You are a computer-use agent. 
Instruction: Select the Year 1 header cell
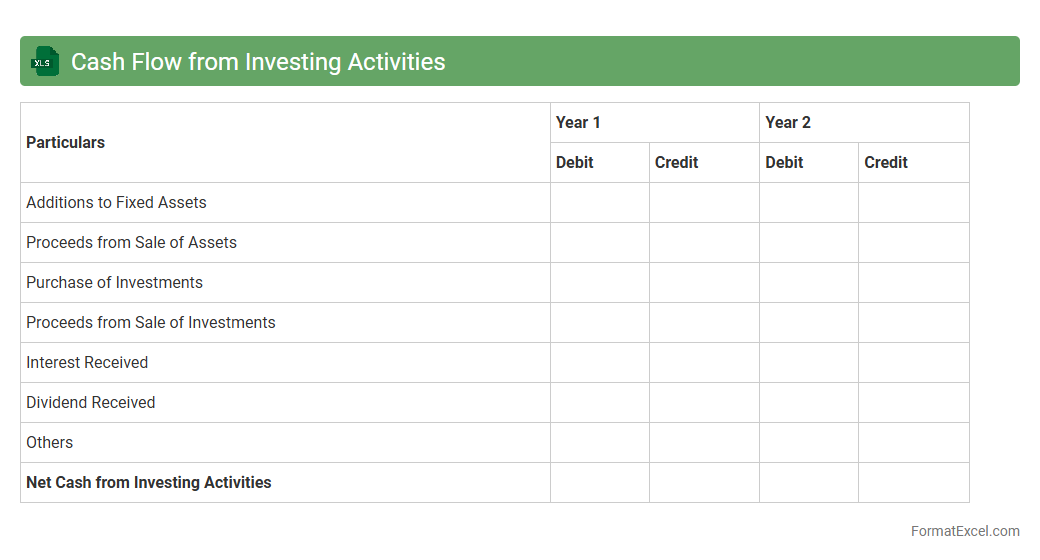click(578, 123)
